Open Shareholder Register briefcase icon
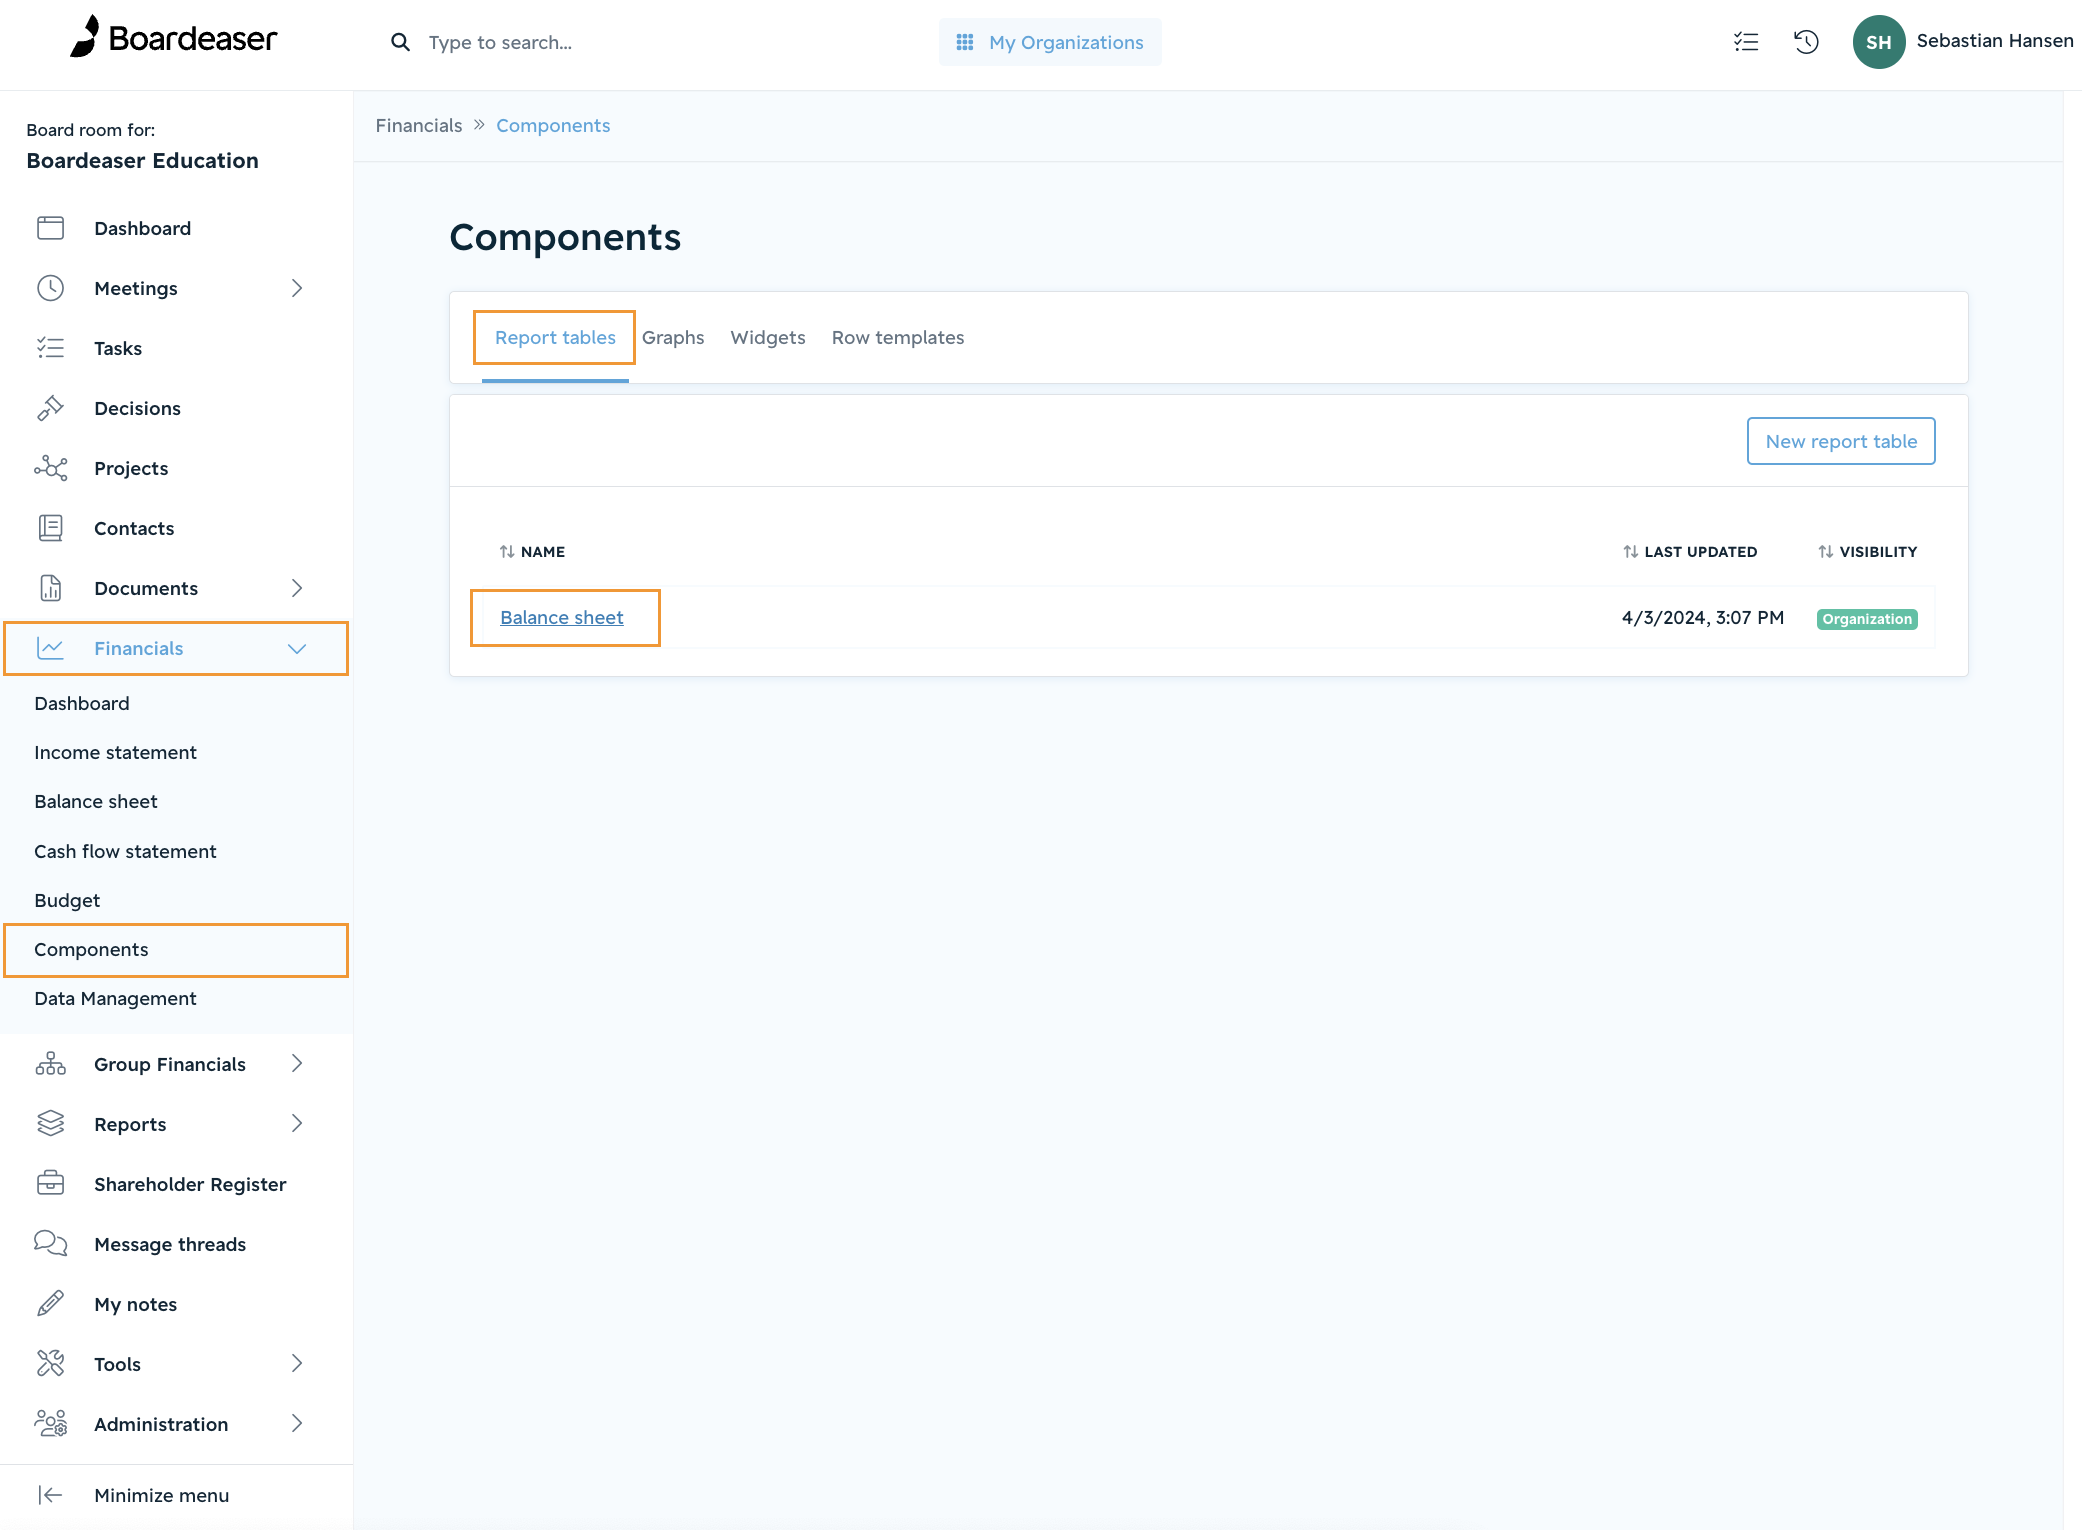 click(50, 1184)
